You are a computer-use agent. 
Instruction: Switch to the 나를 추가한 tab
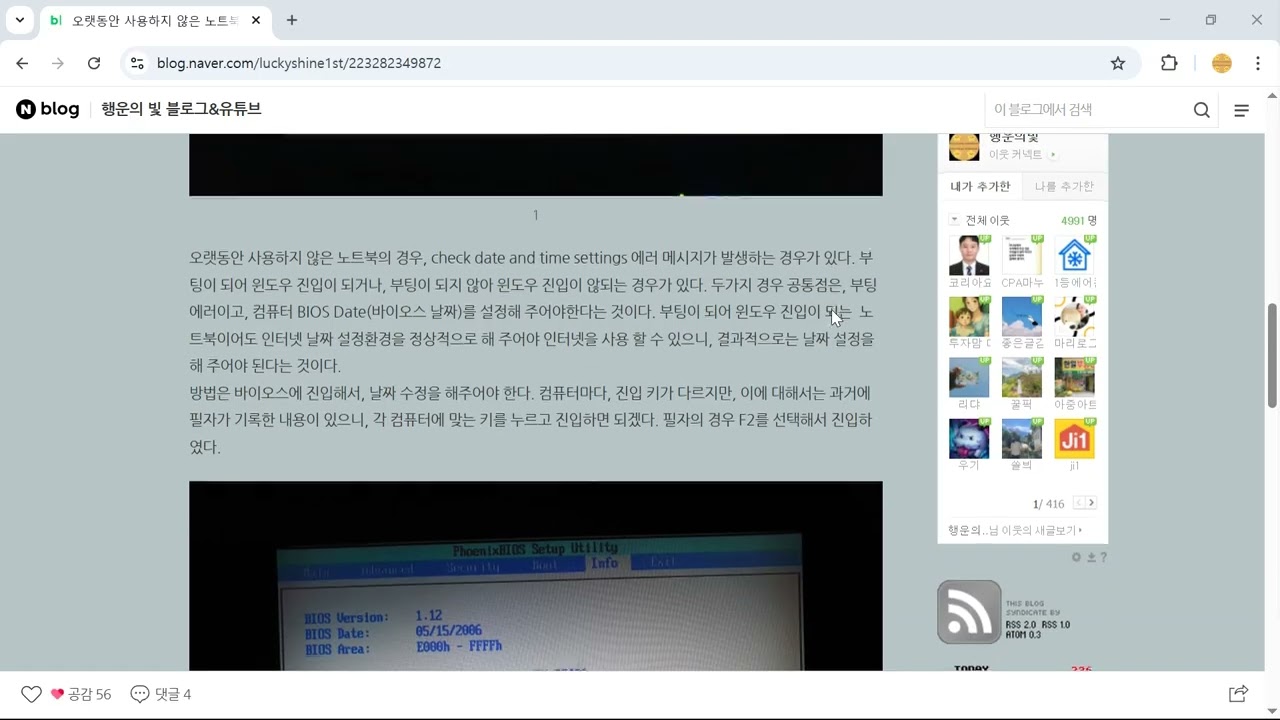pos(1064,186)
